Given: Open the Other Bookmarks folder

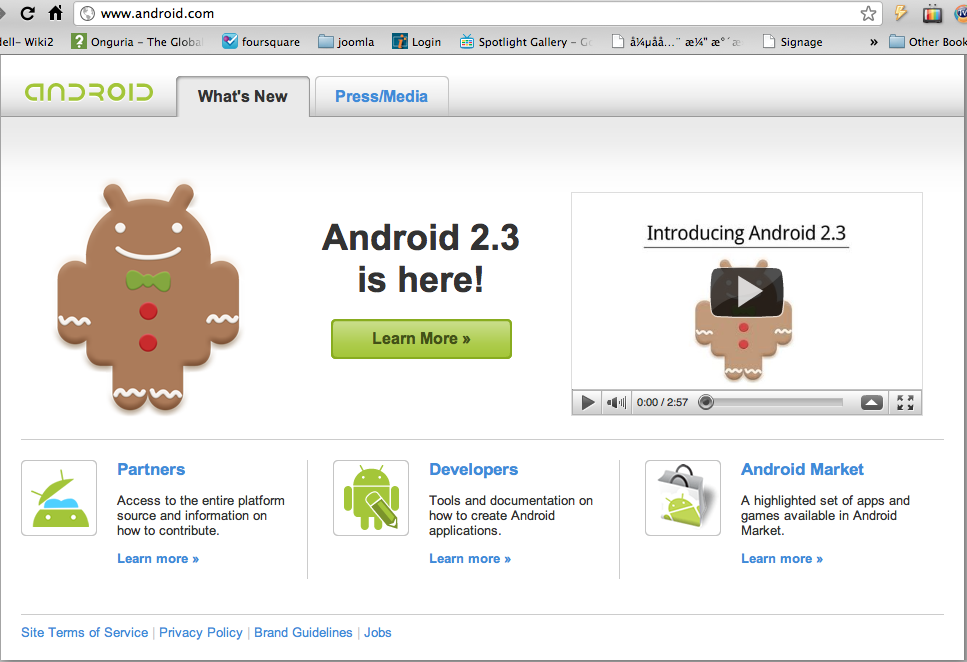Looking at the screenshot, I should 928,41.
